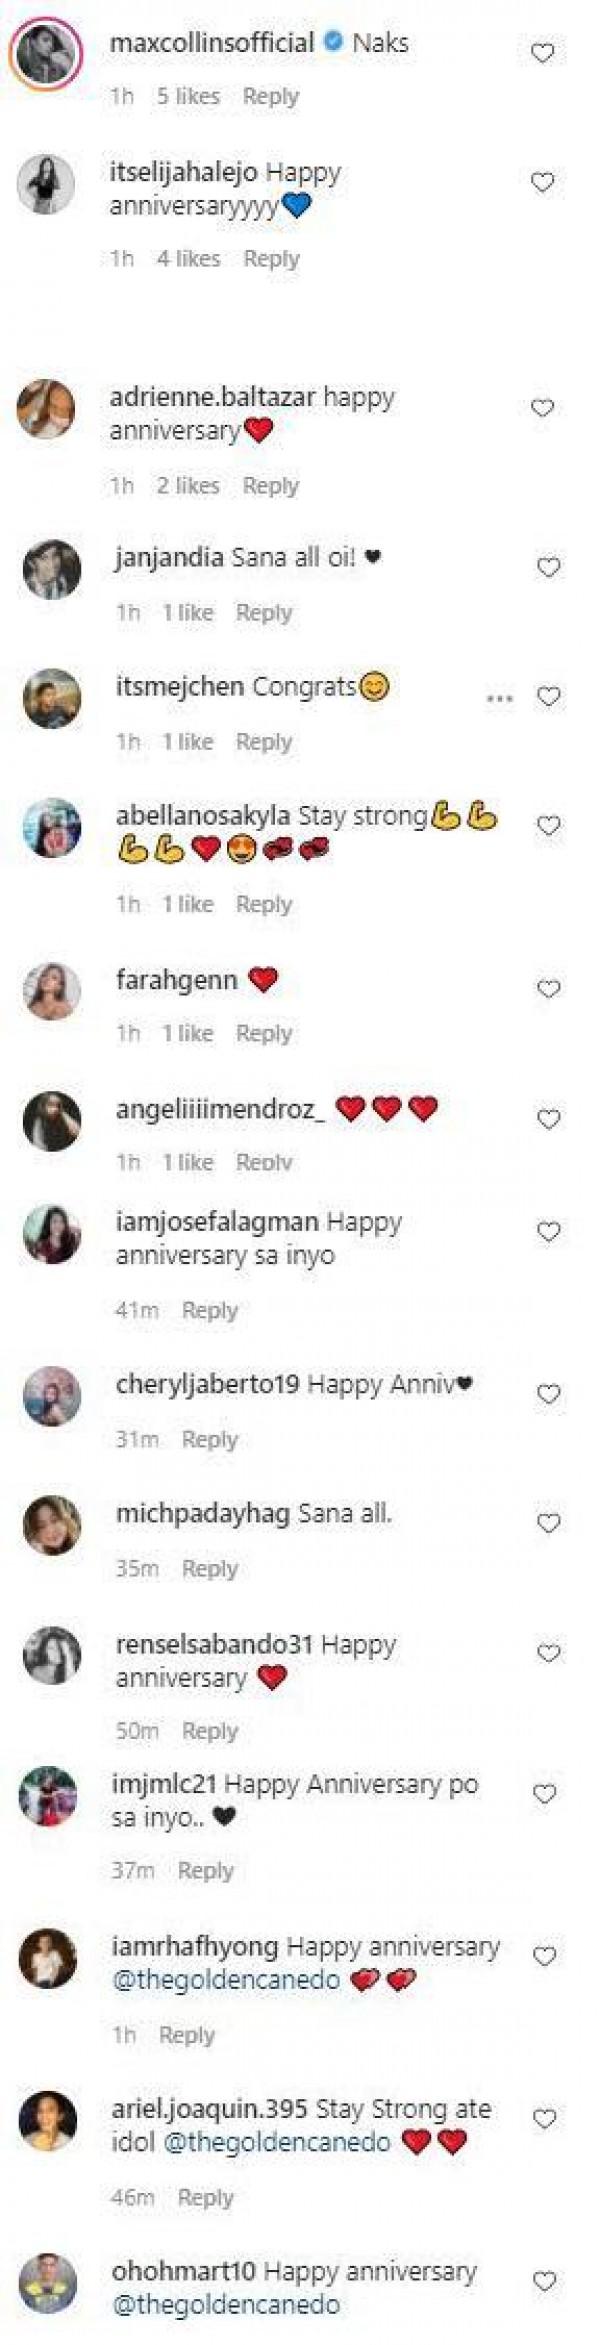View the 5 likes on maxcollinsofficial's comment

coord(187,96)
